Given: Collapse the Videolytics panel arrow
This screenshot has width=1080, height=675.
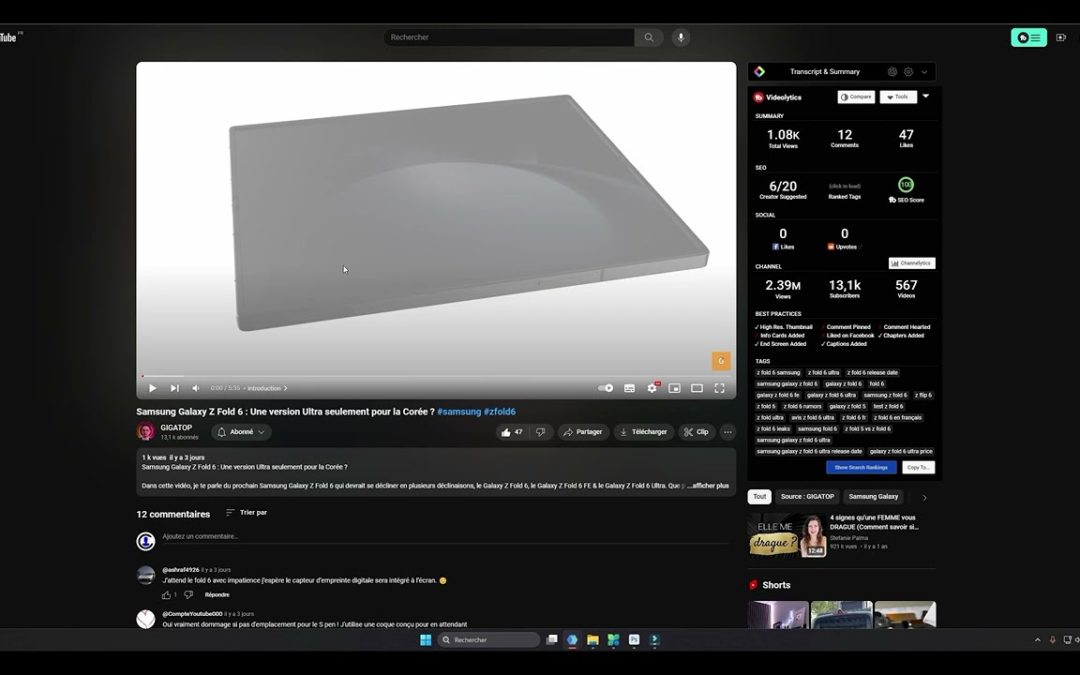Looking at the screenshot, I should click(x=926, y=96).
